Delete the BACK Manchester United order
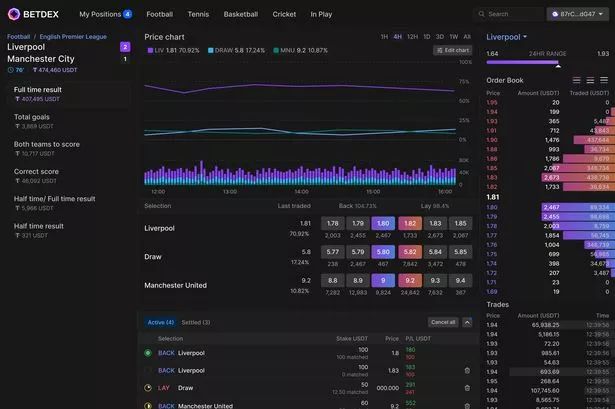Viewport: 615px width, 409px height. click(467, 405)
